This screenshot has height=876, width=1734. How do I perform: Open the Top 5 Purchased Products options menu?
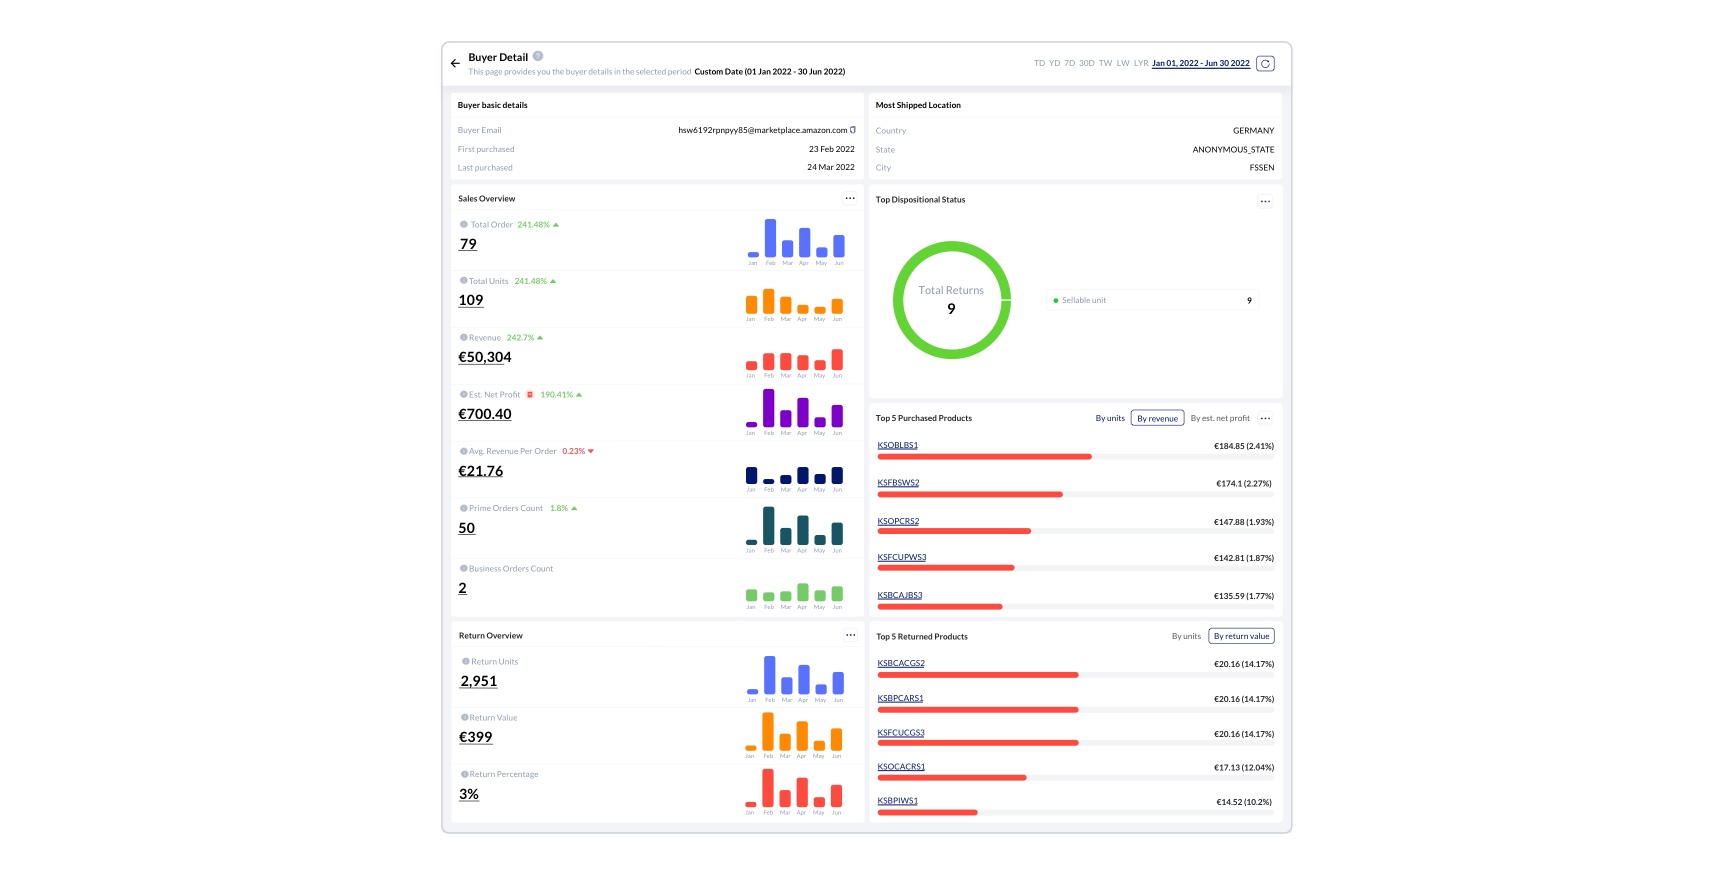coord(1265,418)
